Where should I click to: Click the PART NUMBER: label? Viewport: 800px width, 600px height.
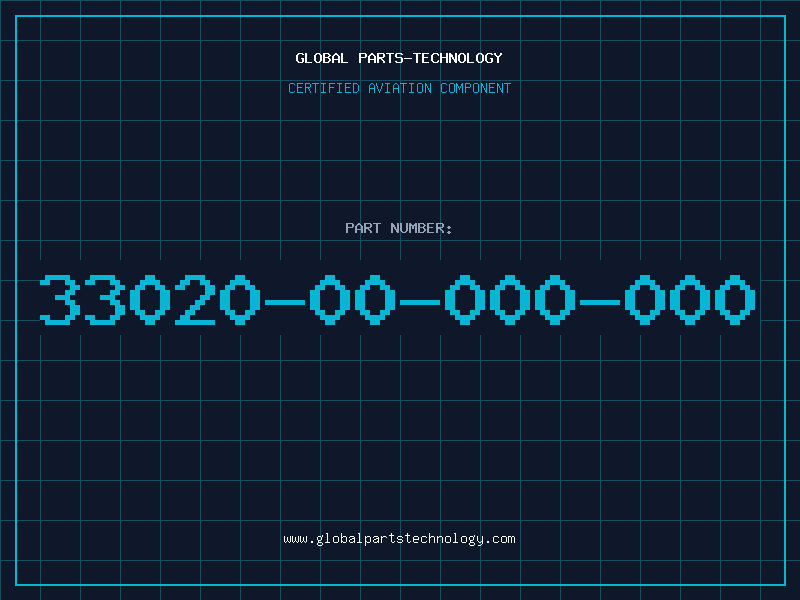pos(399,228)
